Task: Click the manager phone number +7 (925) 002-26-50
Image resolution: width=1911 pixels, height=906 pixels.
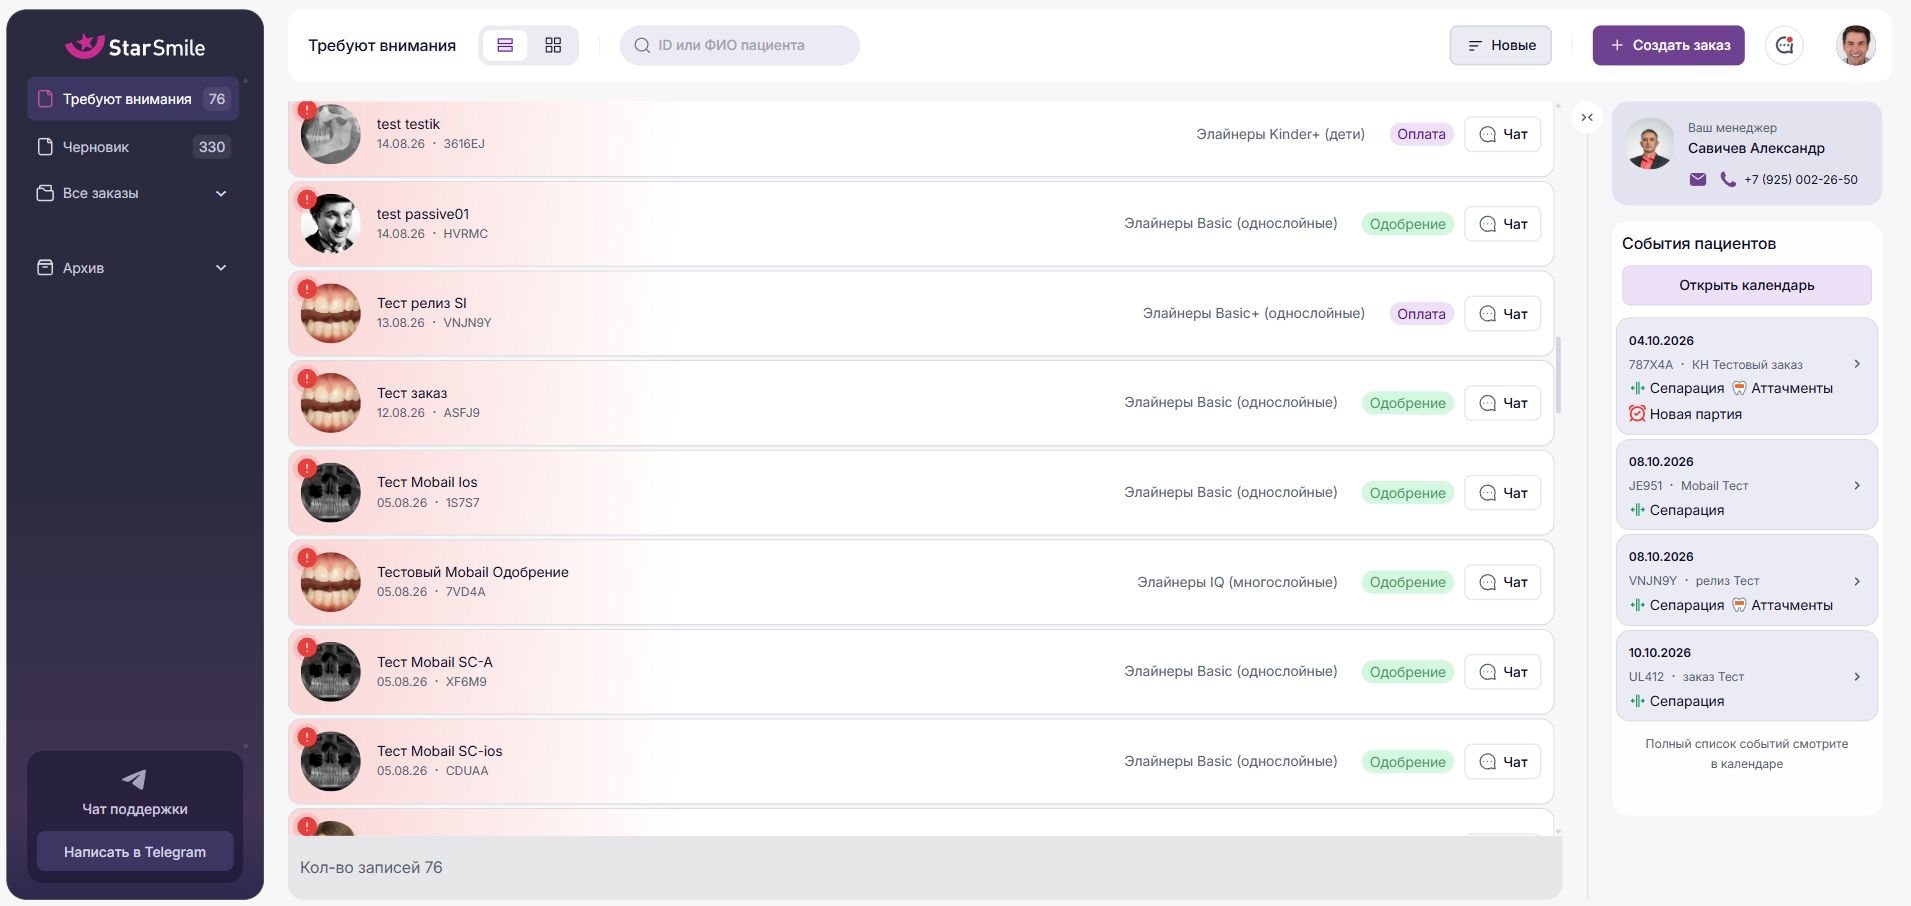Action: click(x=1801, y=180)
